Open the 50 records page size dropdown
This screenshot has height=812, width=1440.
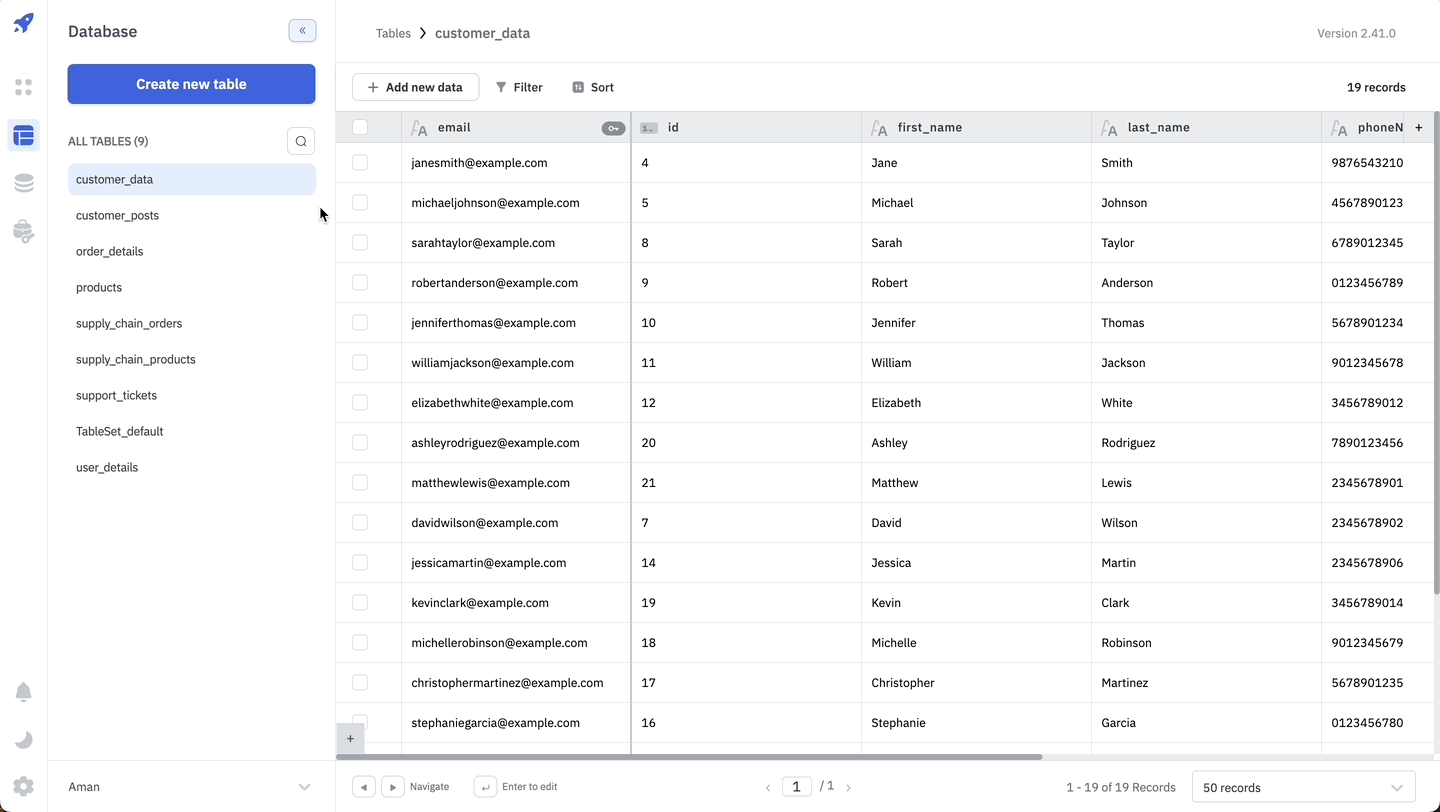[1303, 787]
